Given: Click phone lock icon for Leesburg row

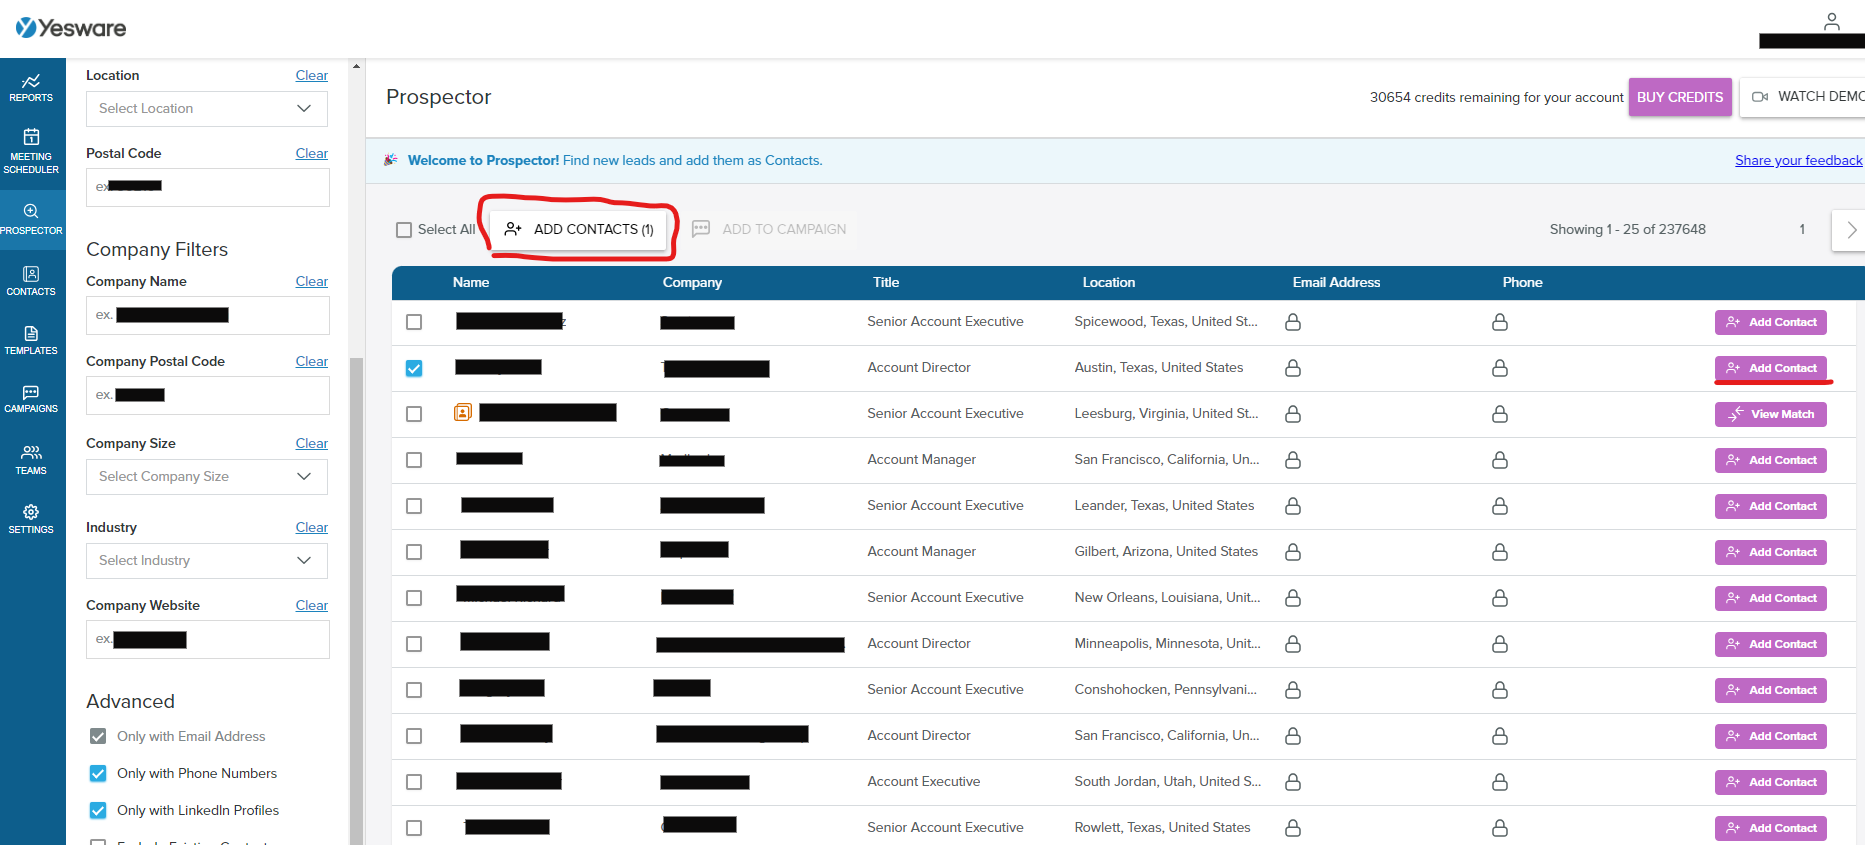Looking at the screenshot, I should click(1499, 414).
